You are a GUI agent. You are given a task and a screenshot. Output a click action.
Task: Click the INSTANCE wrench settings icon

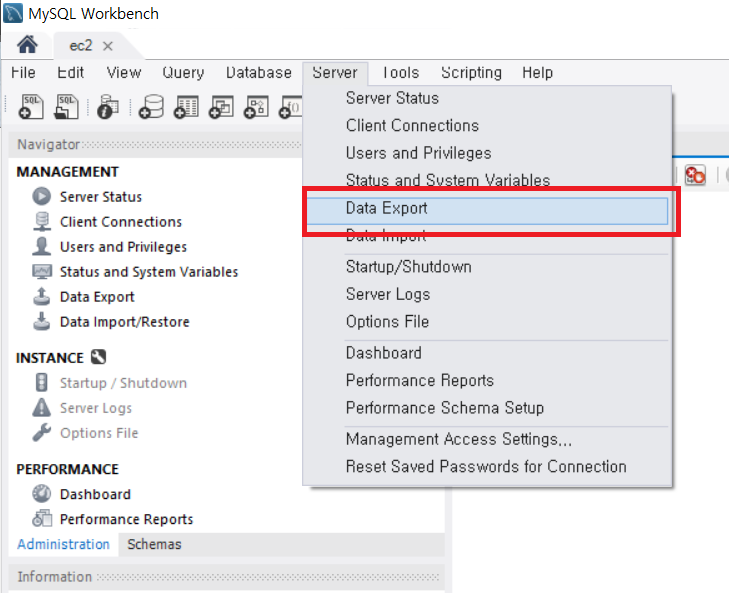pos(99,357)
